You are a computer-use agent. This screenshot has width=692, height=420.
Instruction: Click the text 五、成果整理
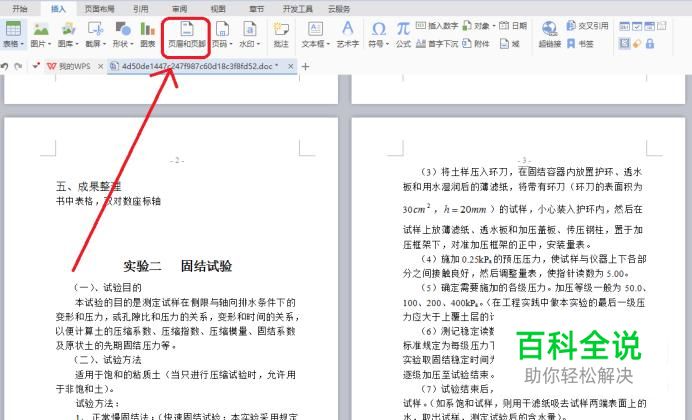coord(88,187)
